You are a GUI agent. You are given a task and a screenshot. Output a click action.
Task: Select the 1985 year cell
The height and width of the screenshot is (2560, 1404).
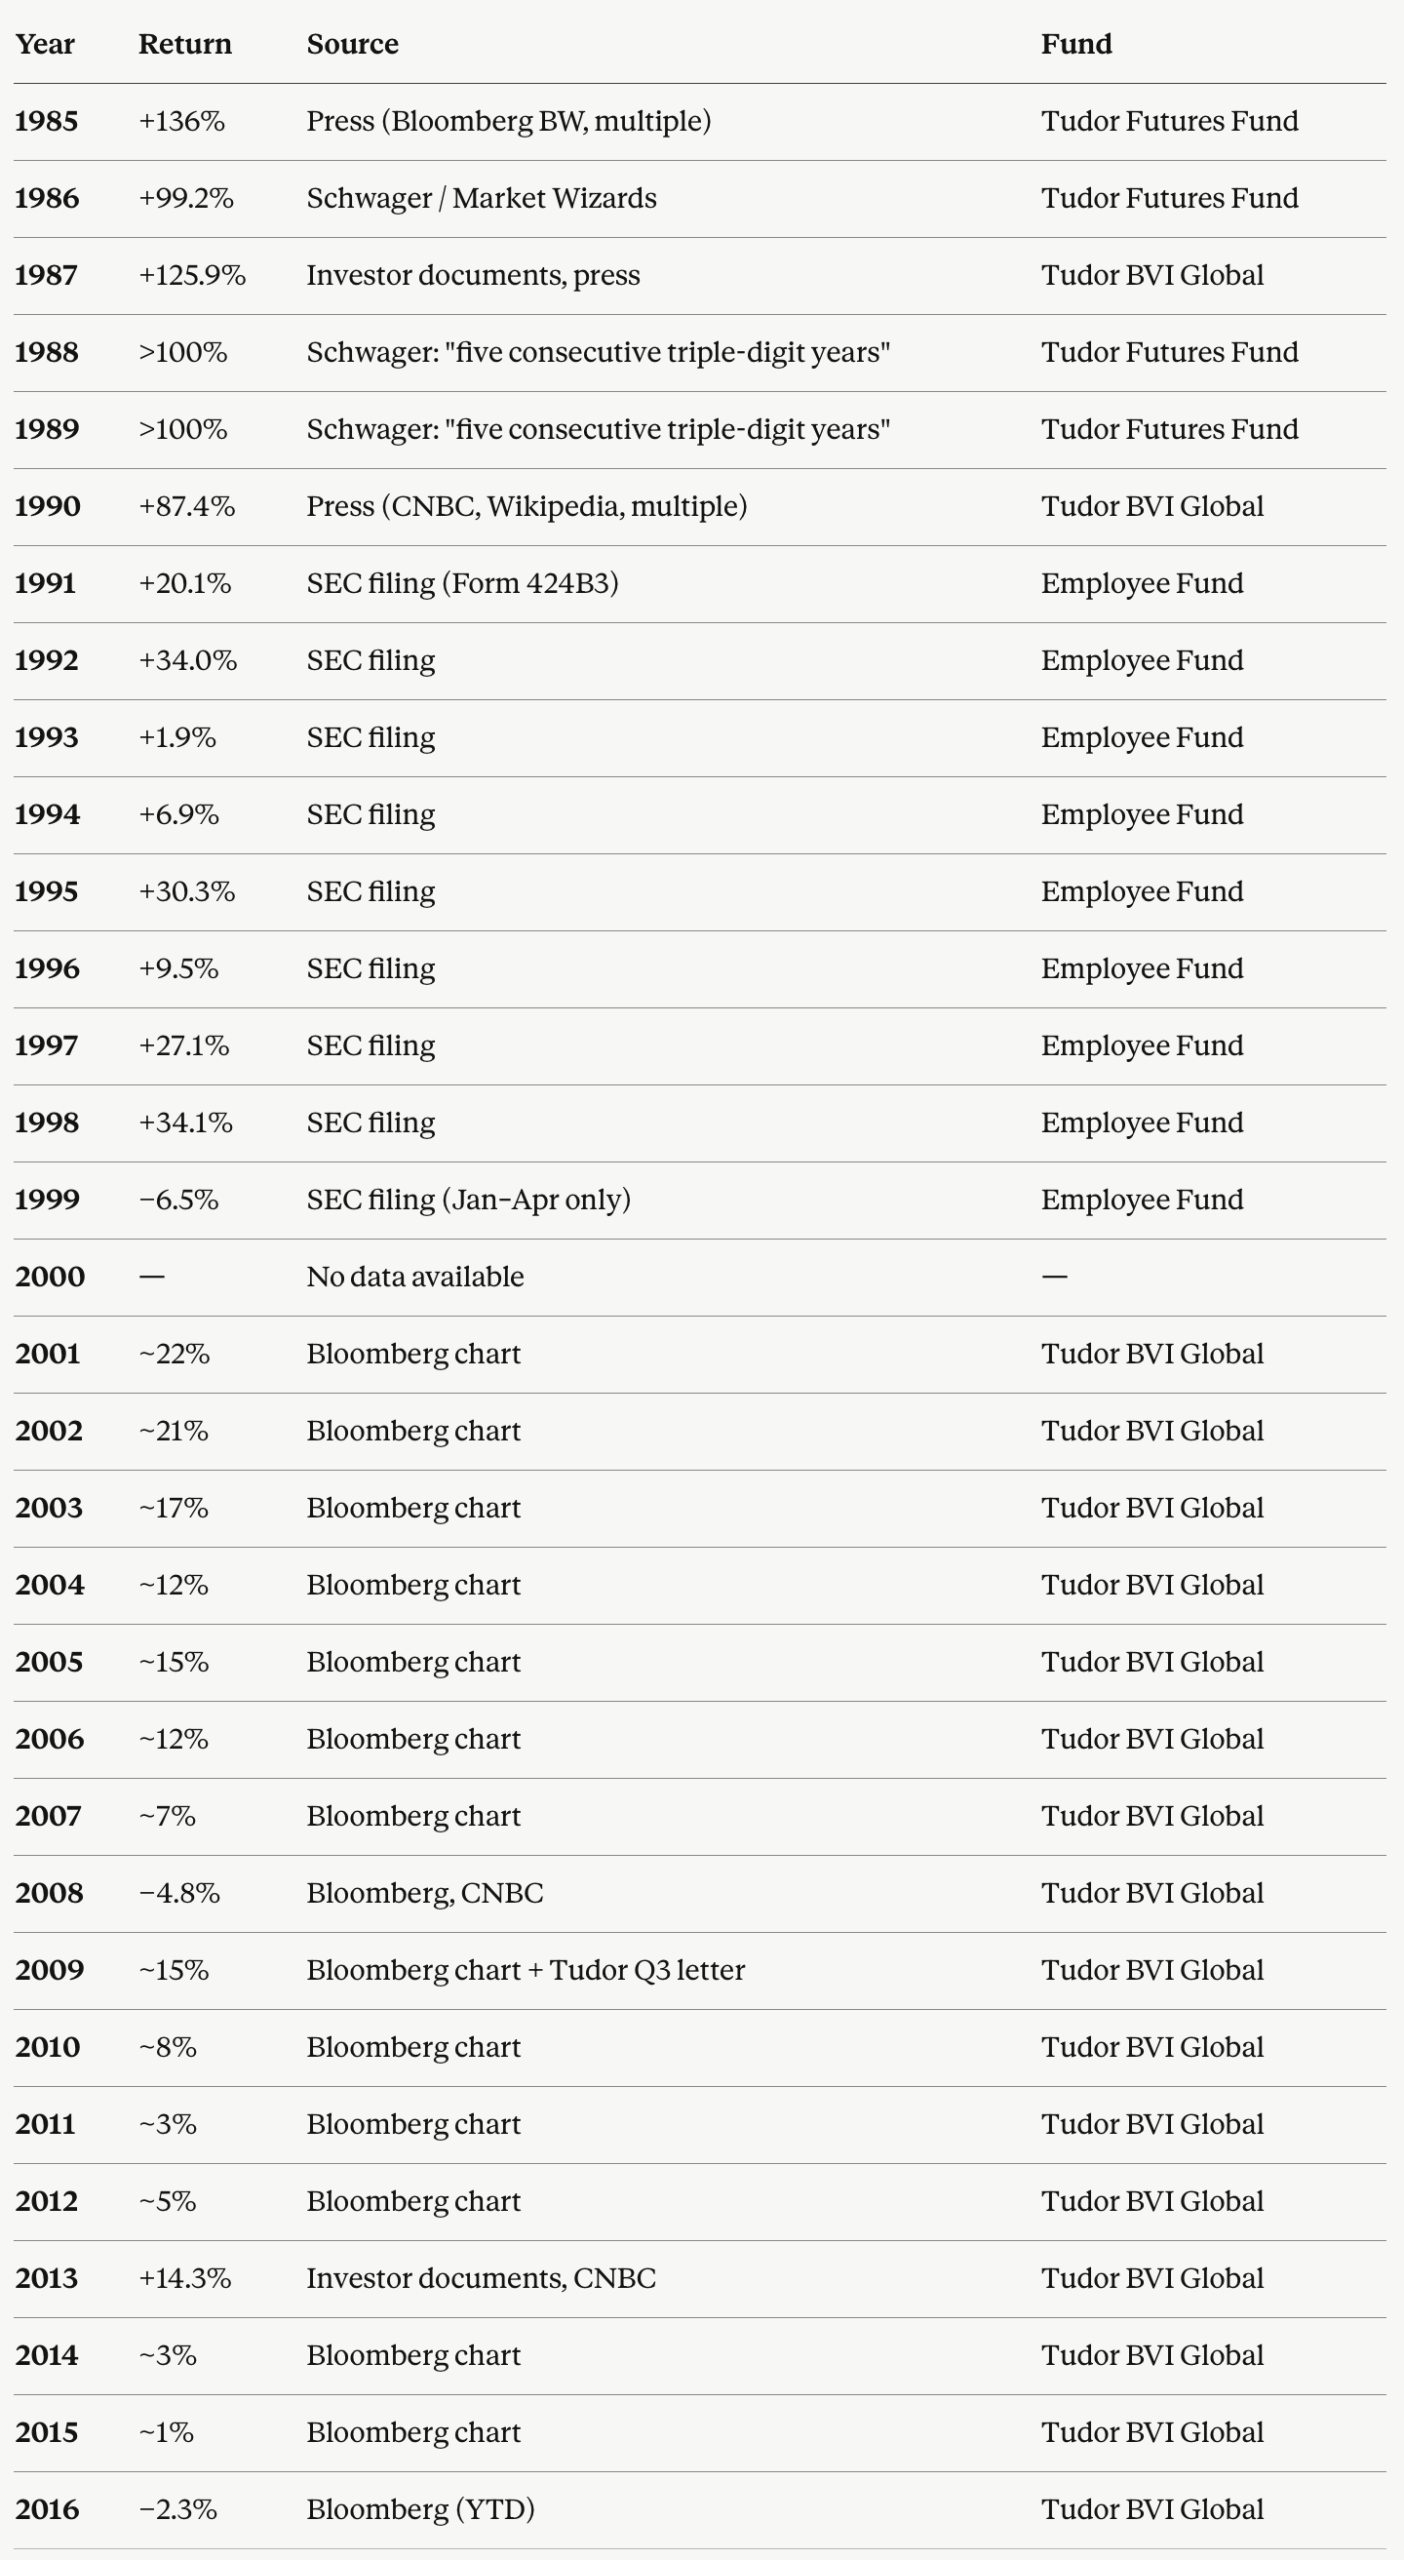47,121
